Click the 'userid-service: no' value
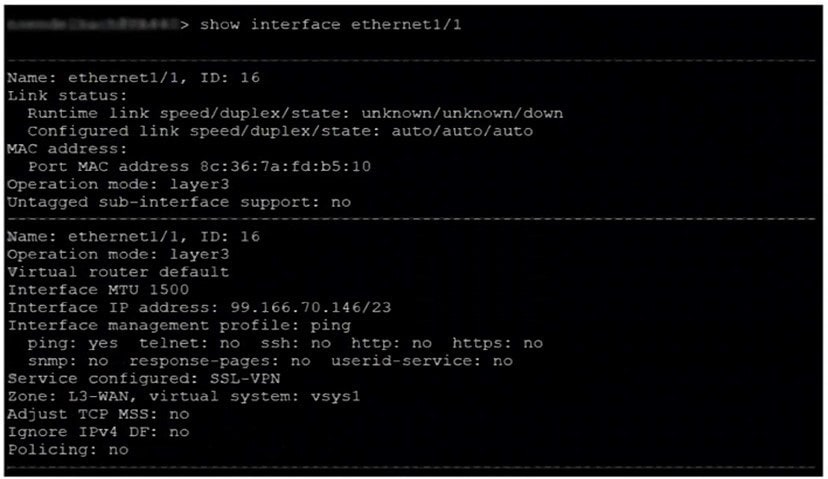 422,361
